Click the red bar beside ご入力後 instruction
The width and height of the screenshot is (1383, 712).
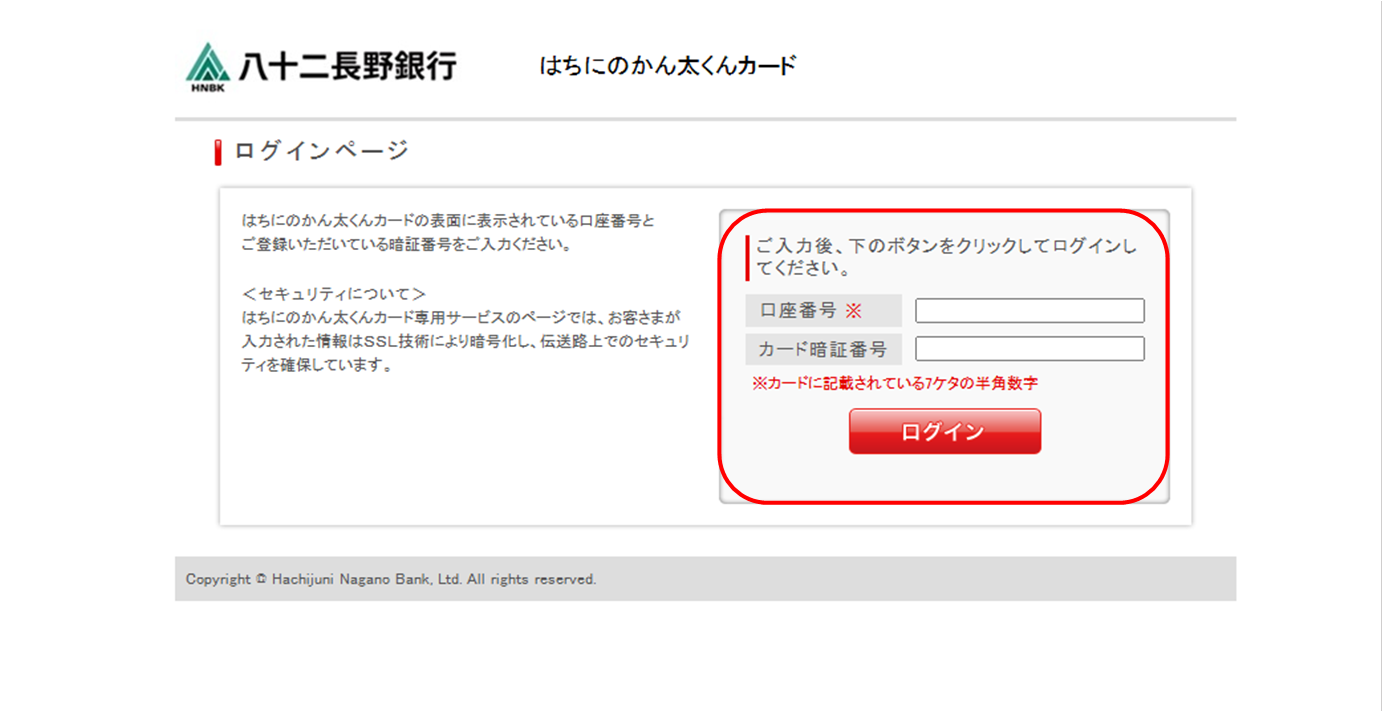coord(747,258)
